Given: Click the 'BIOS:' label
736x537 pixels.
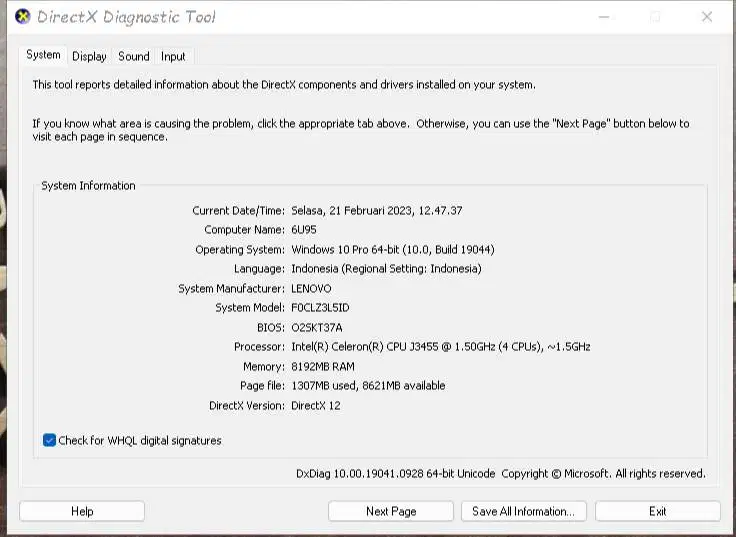Looking at the screenshot, I should point(271,328).
